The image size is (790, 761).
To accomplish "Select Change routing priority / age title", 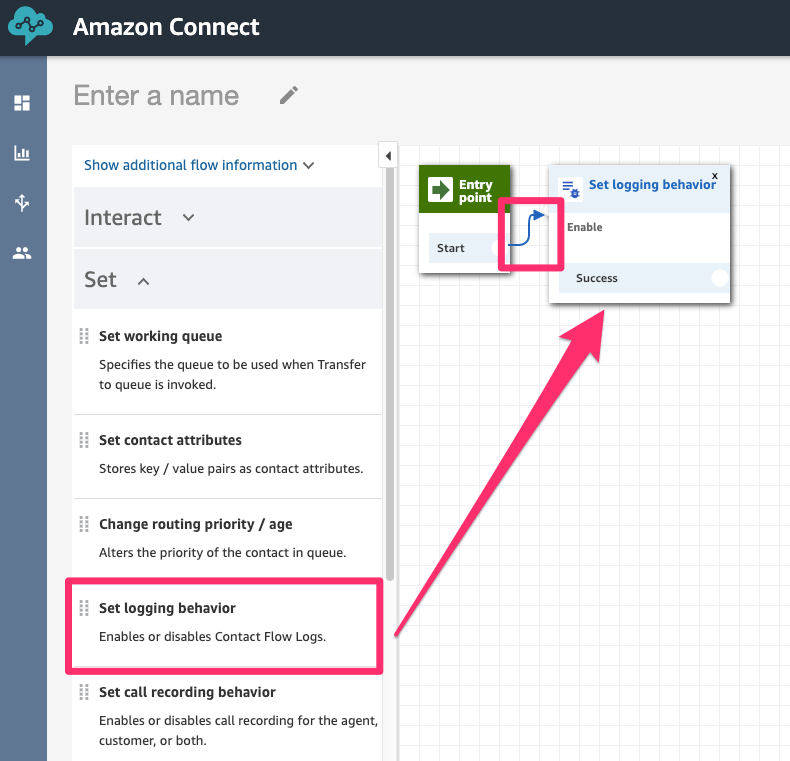I will 195,524.
